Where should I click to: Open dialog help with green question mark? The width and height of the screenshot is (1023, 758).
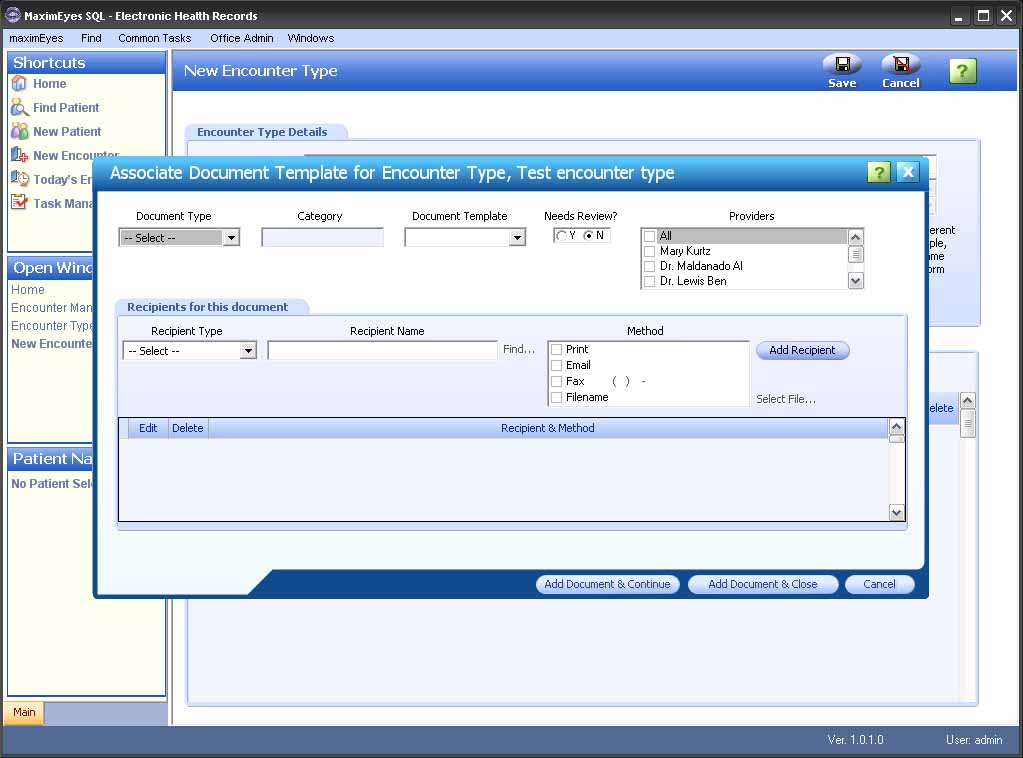coord(879,172)
